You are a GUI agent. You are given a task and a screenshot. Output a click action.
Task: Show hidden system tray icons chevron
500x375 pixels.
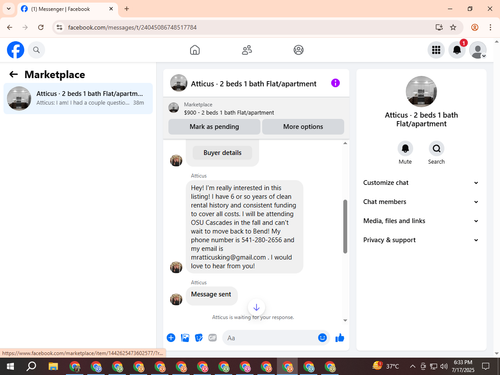tap(412, 366)
